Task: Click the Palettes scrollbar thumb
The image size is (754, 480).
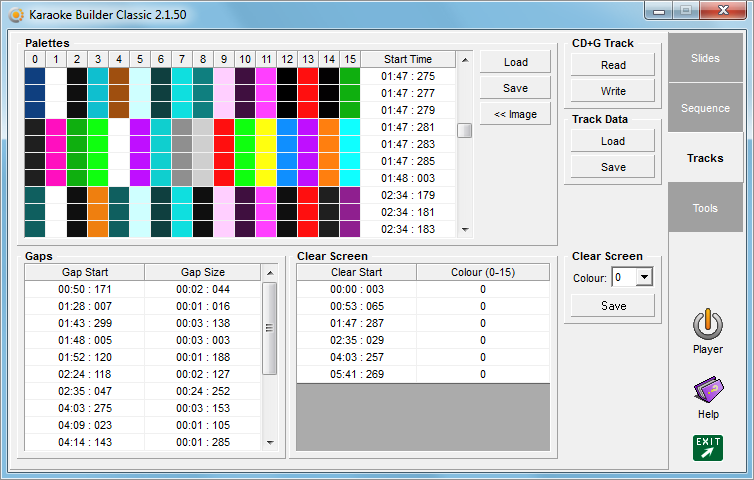Action: click(465, 130)
